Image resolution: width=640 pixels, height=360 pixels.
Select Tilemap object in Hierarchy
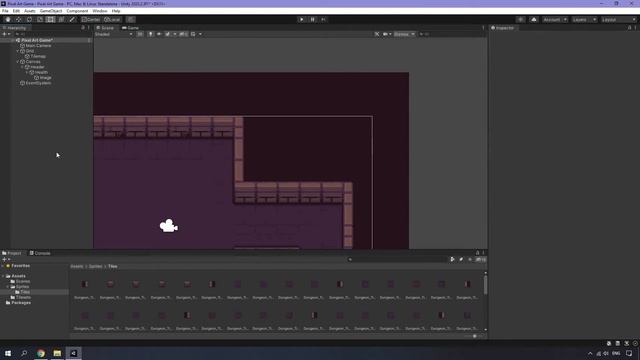38,56
